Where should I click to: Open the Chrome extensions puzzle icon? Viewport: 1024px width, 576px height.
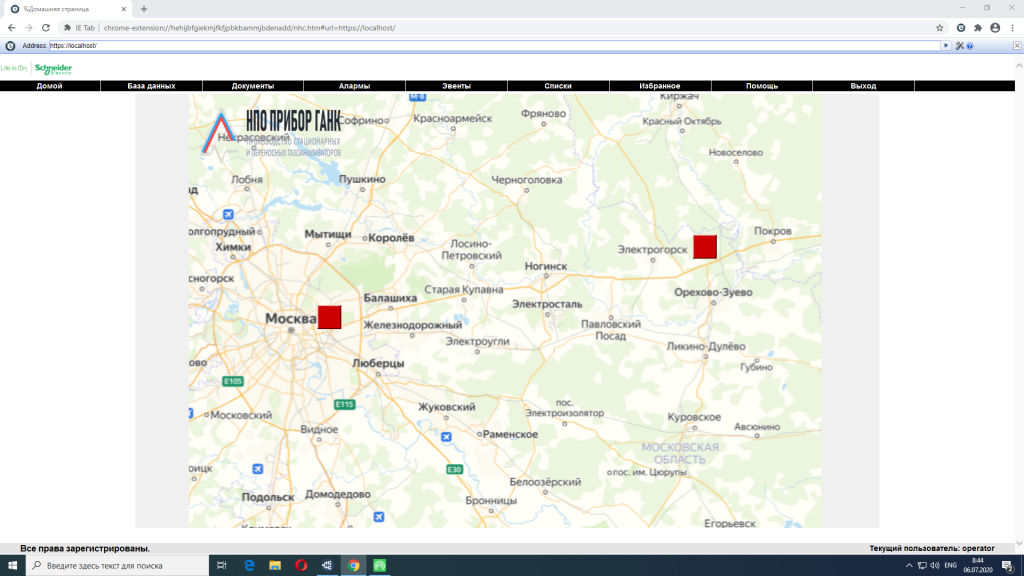[978, 28]
